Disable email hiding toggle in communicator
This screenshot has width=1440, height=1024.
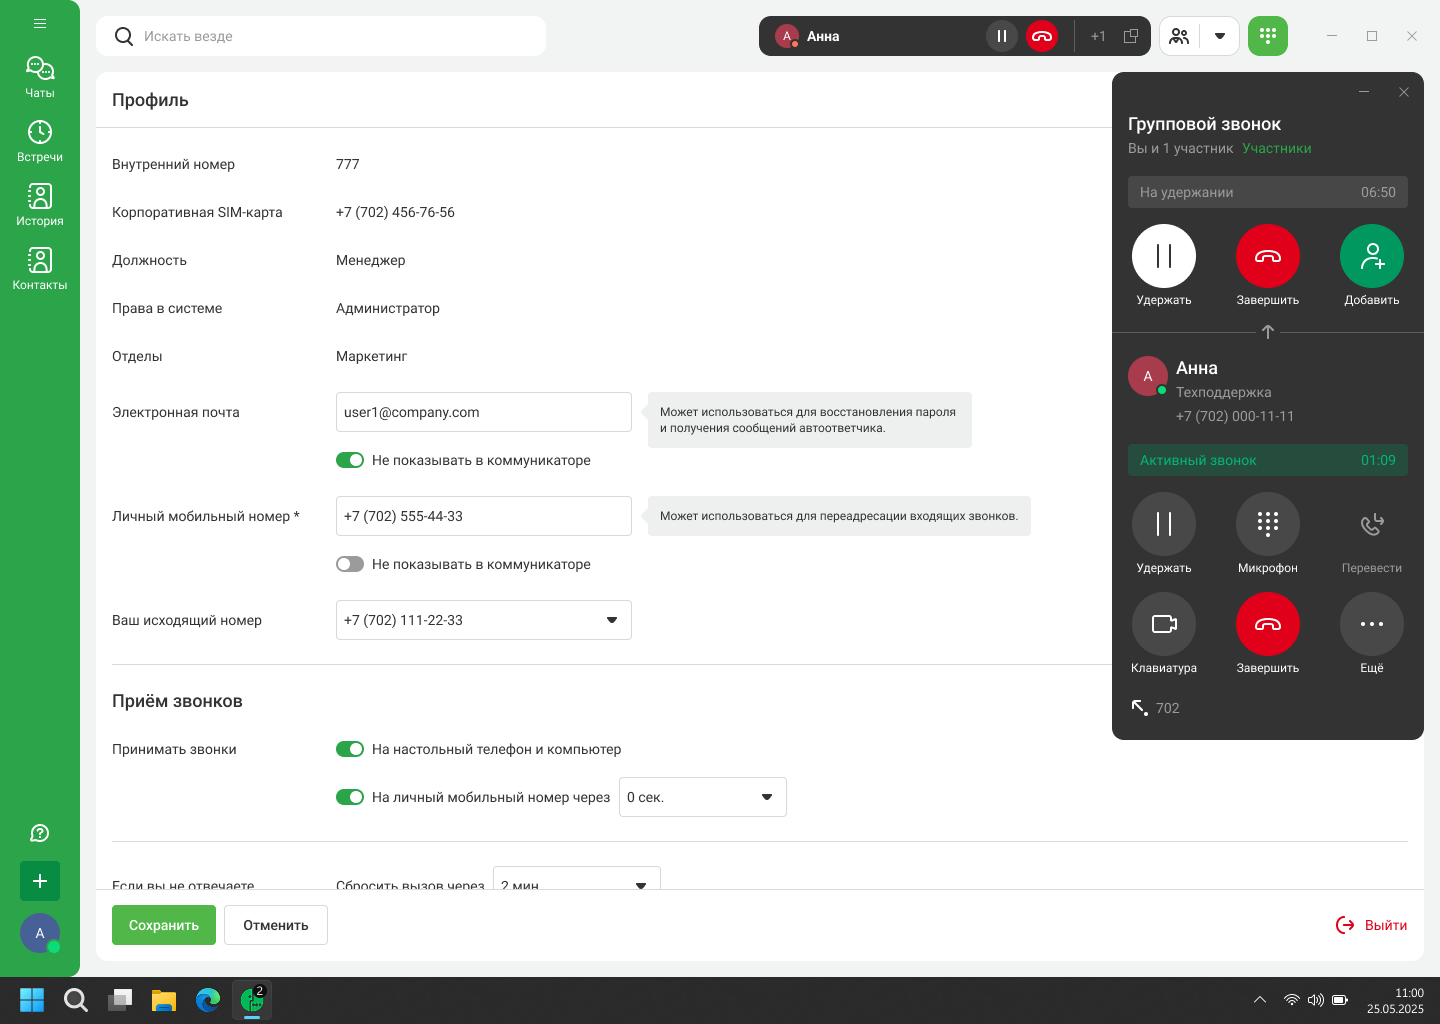(x=350, y=460)
